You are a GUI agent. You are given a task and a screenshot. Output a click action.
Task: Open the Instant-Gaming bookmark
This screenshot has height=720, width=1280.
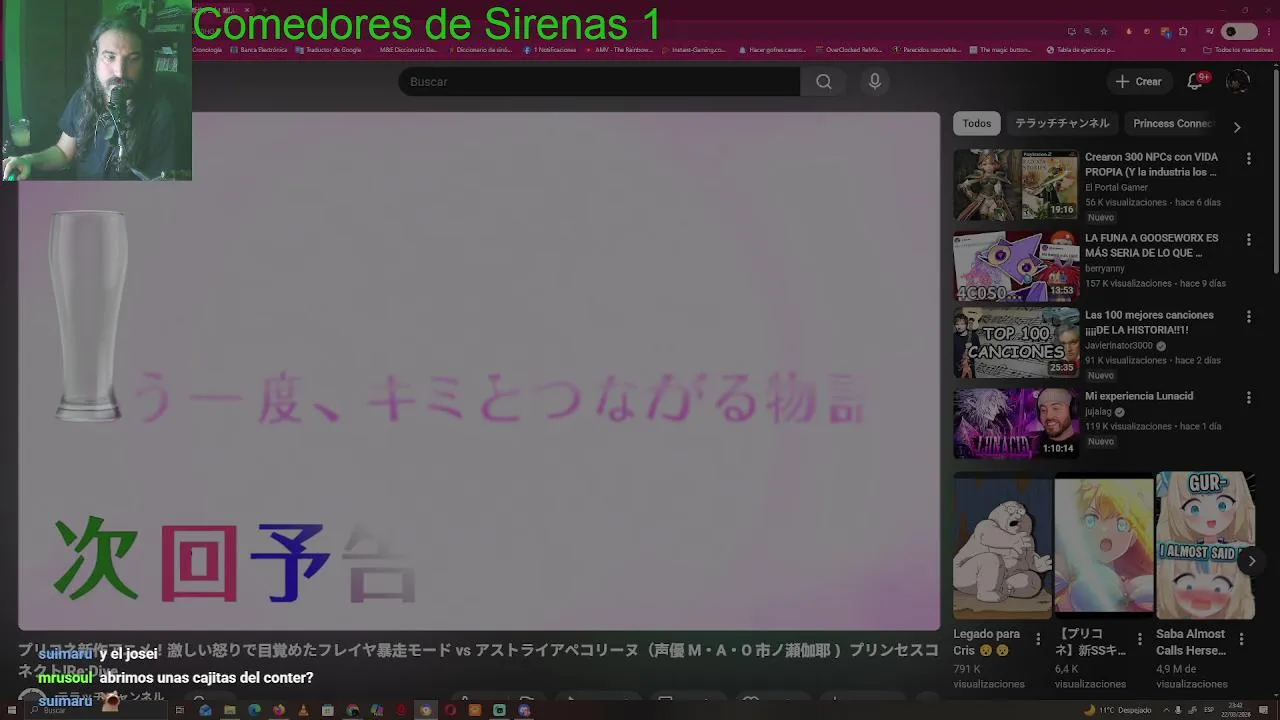[694, 49]
